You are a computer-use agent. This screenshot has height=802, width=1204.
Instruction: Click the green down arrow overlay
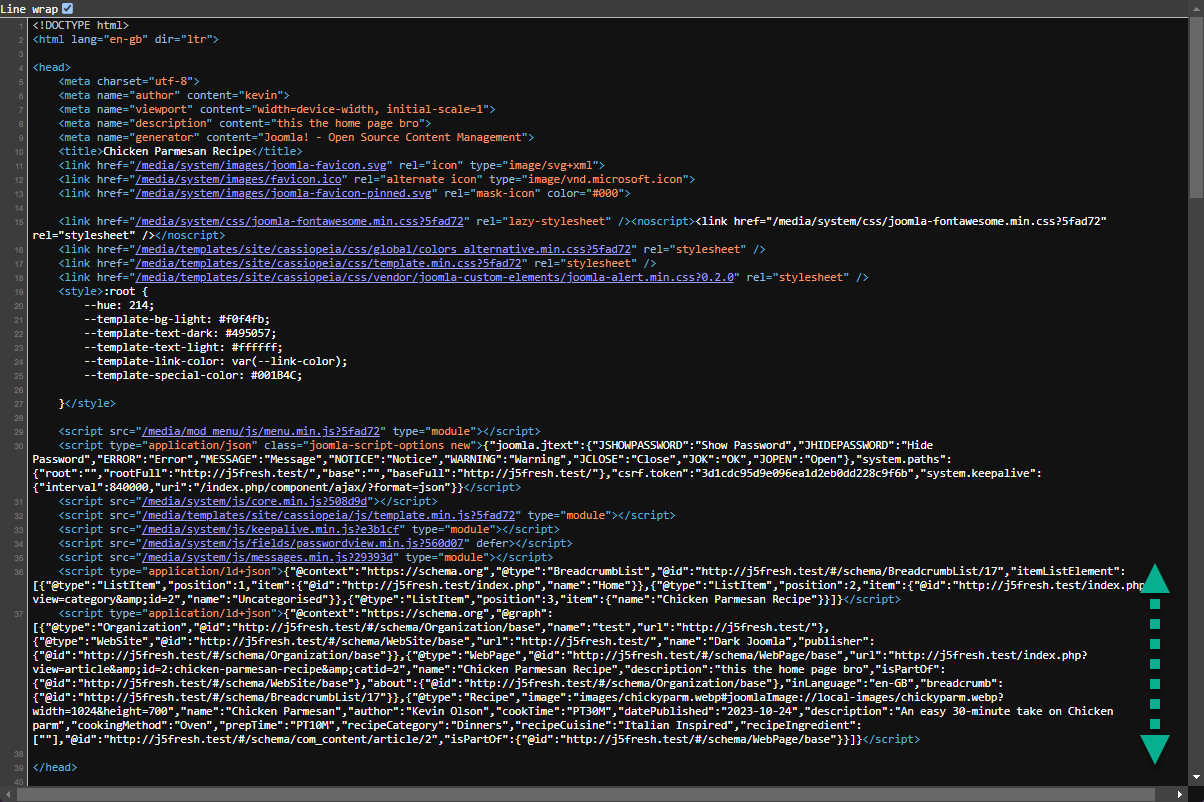pyautogui.click(x=1155, y=748)
